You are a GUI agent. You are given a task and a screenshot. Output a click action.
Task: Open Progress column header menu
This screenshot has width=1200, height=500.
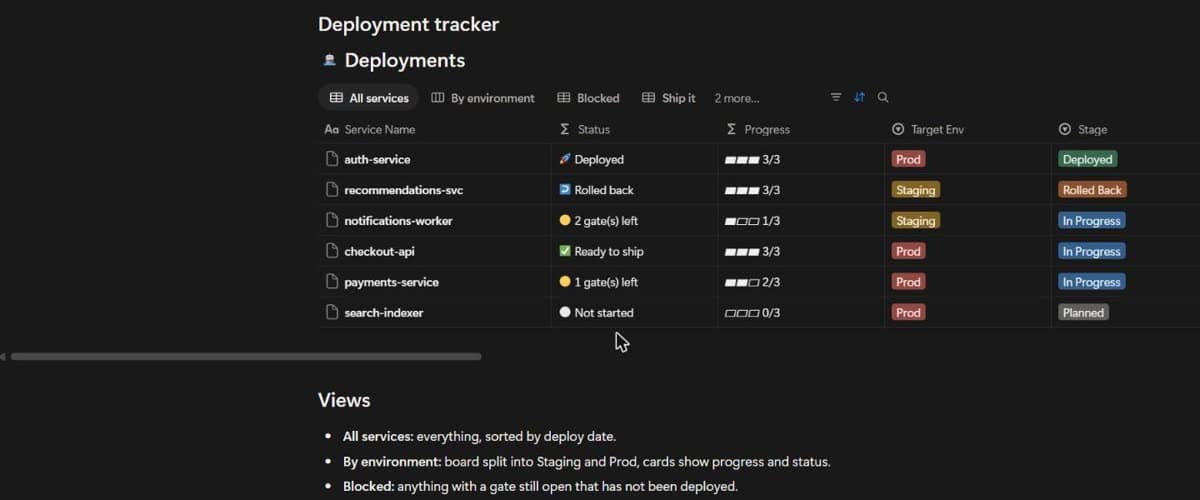(x=801, y=129)
